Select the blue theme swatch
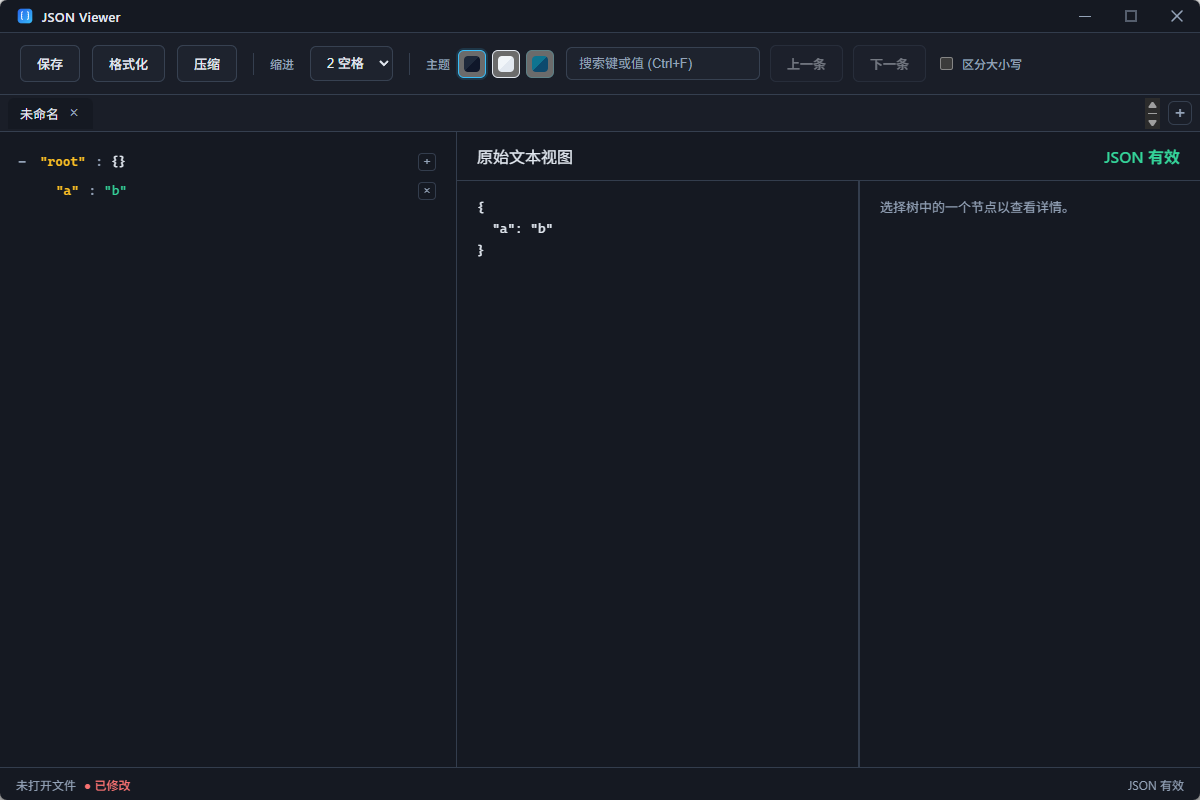Screen dimensions: 1200x800 539,63
